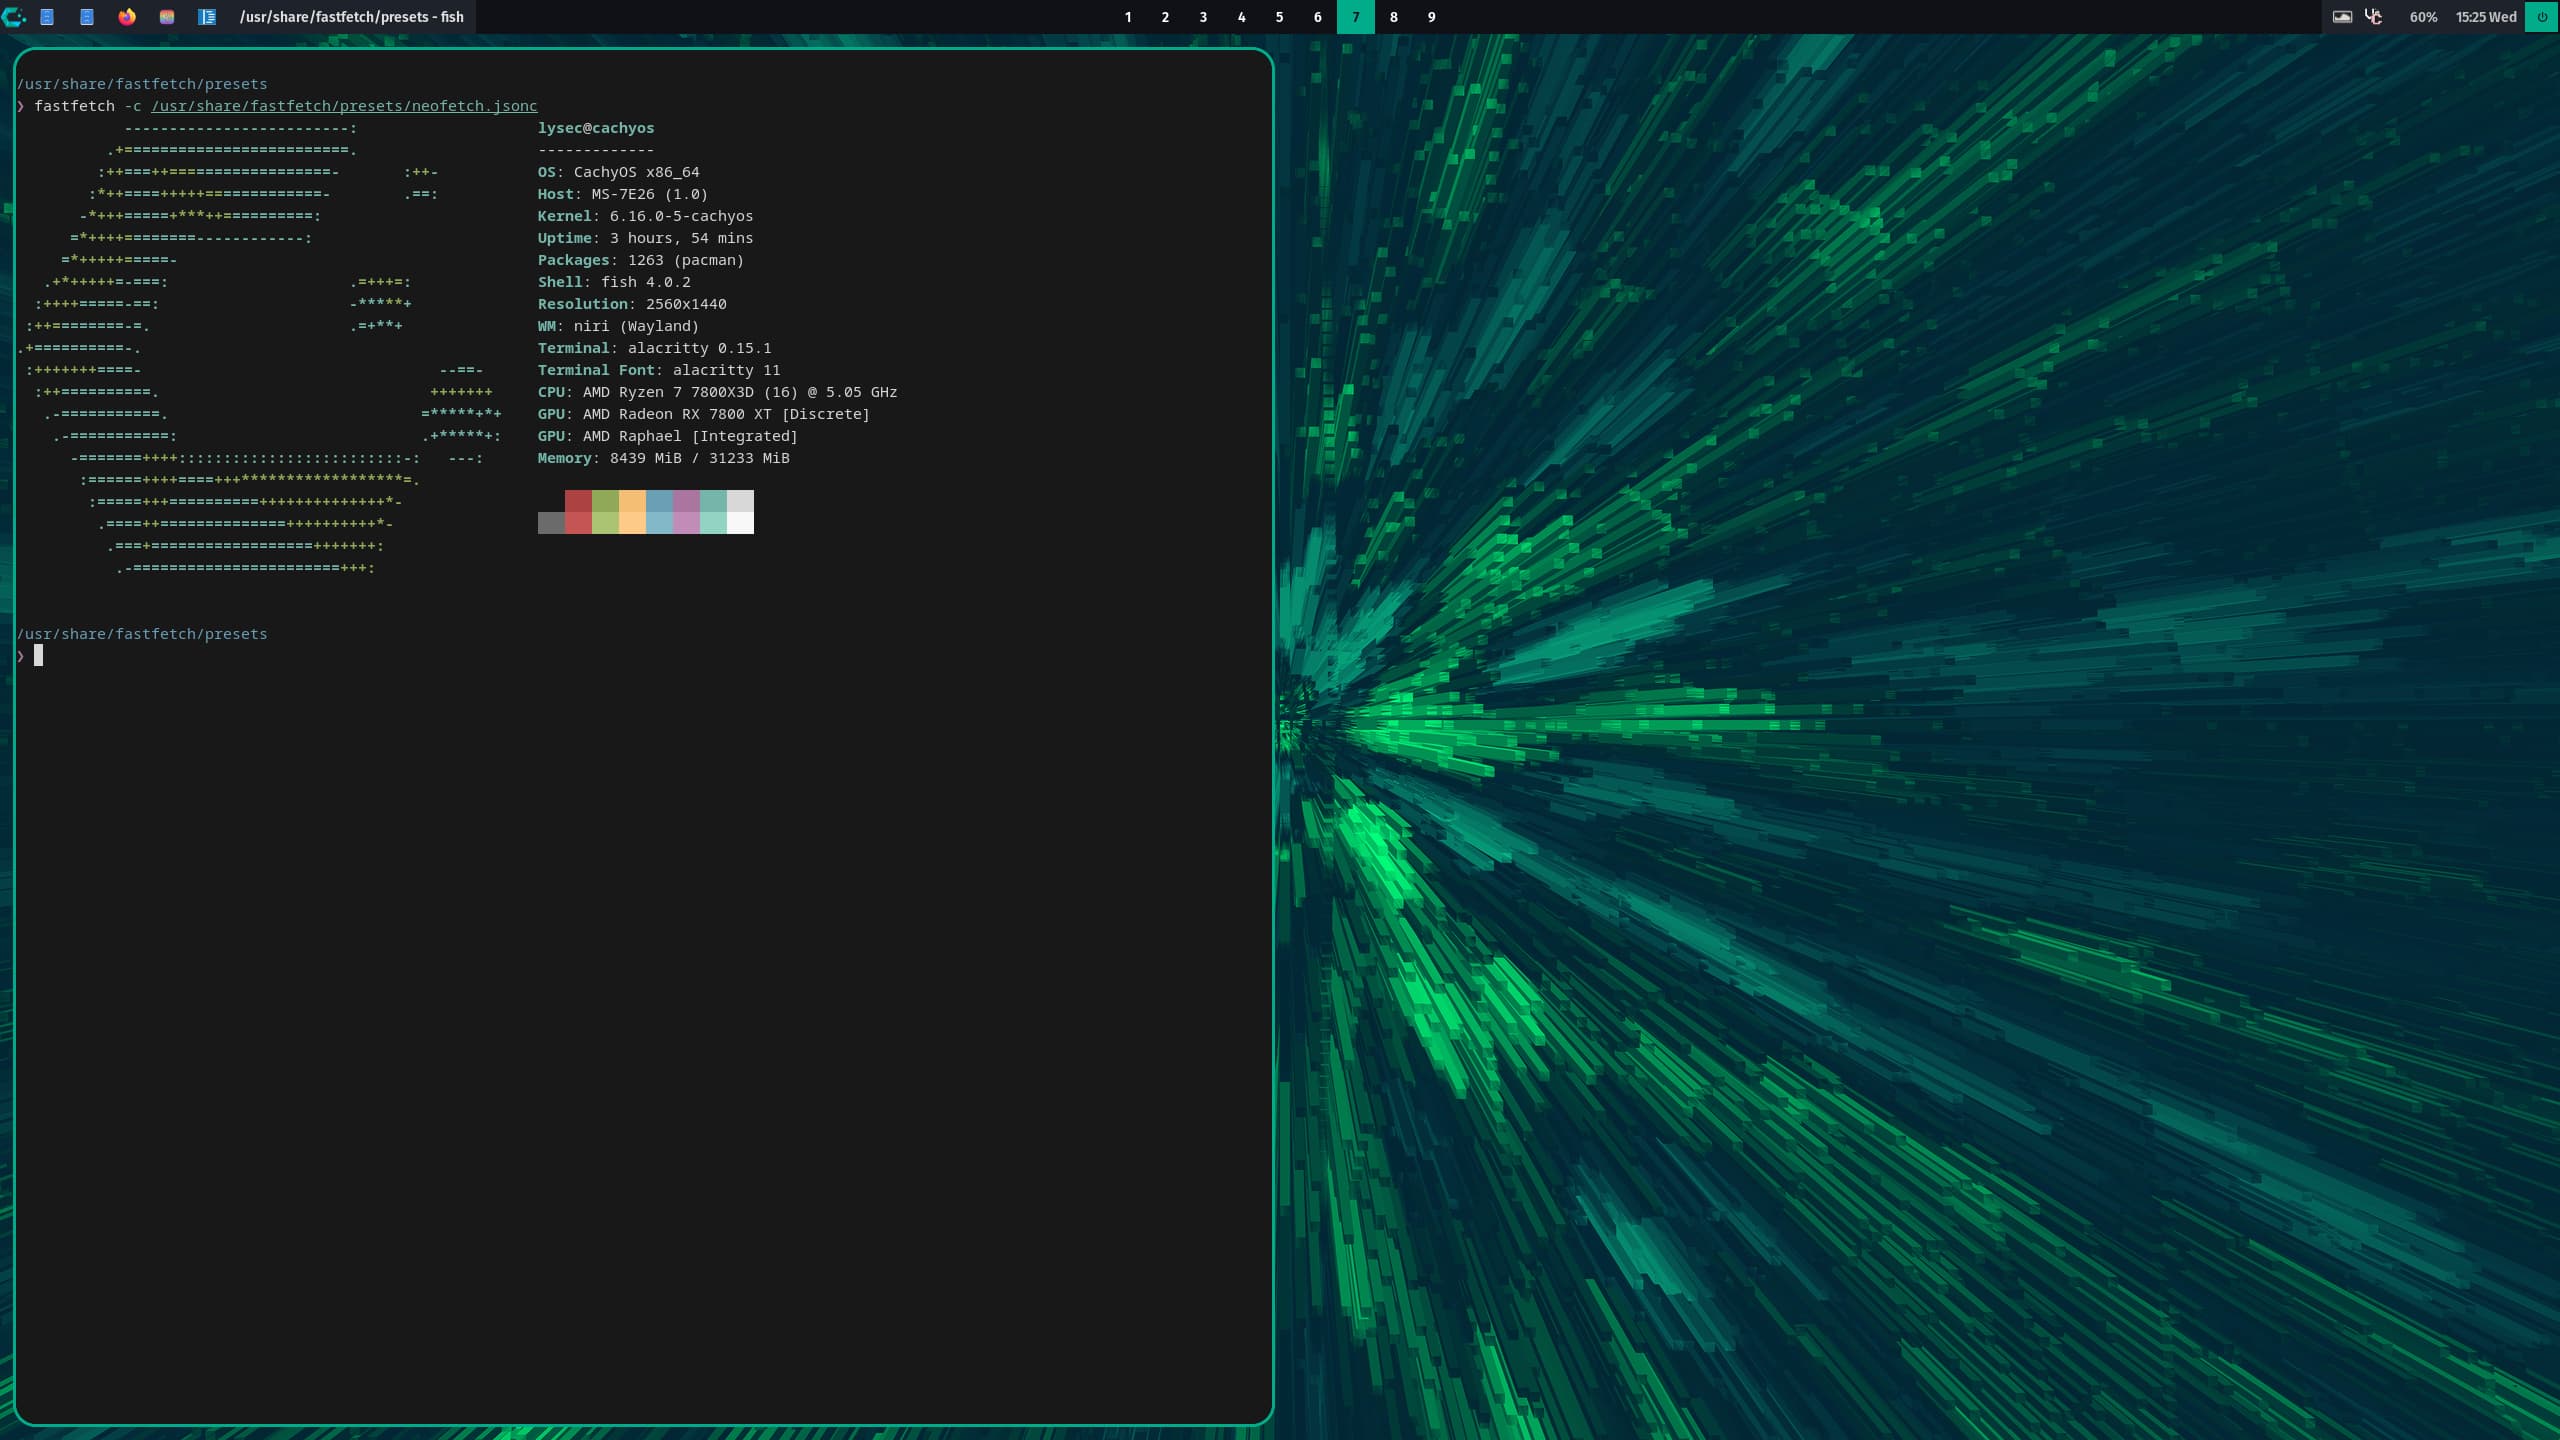Click the fish terminal window title
This screenshot has height=1440, width=2560.
coord(352,17)
